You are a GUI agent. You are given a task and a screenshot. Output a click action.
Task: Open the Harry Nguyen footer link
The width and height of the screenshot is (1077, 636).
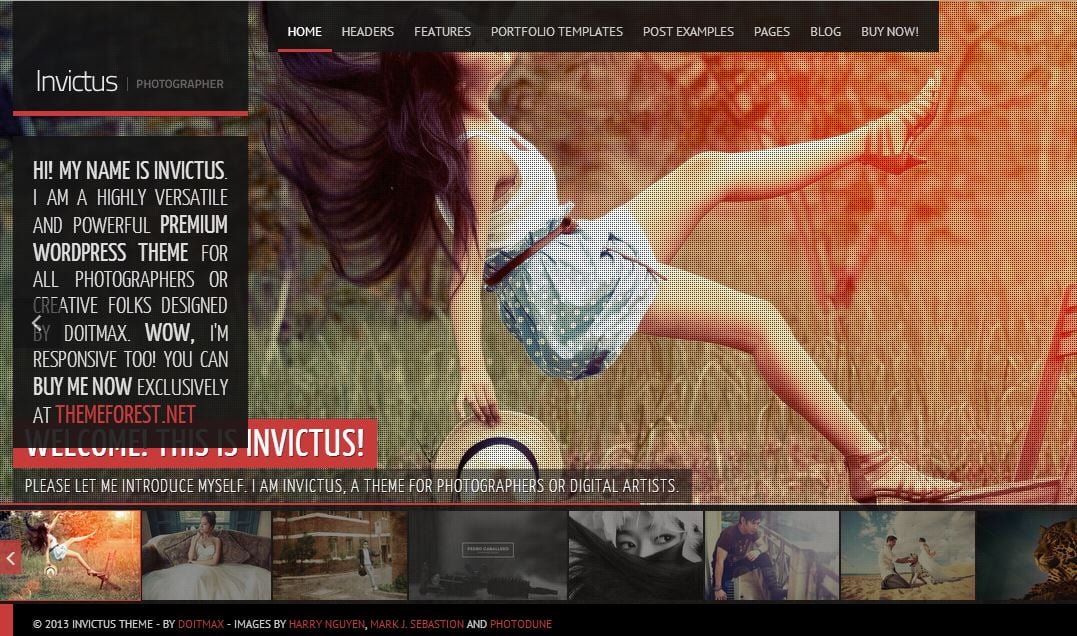point(326,624)
